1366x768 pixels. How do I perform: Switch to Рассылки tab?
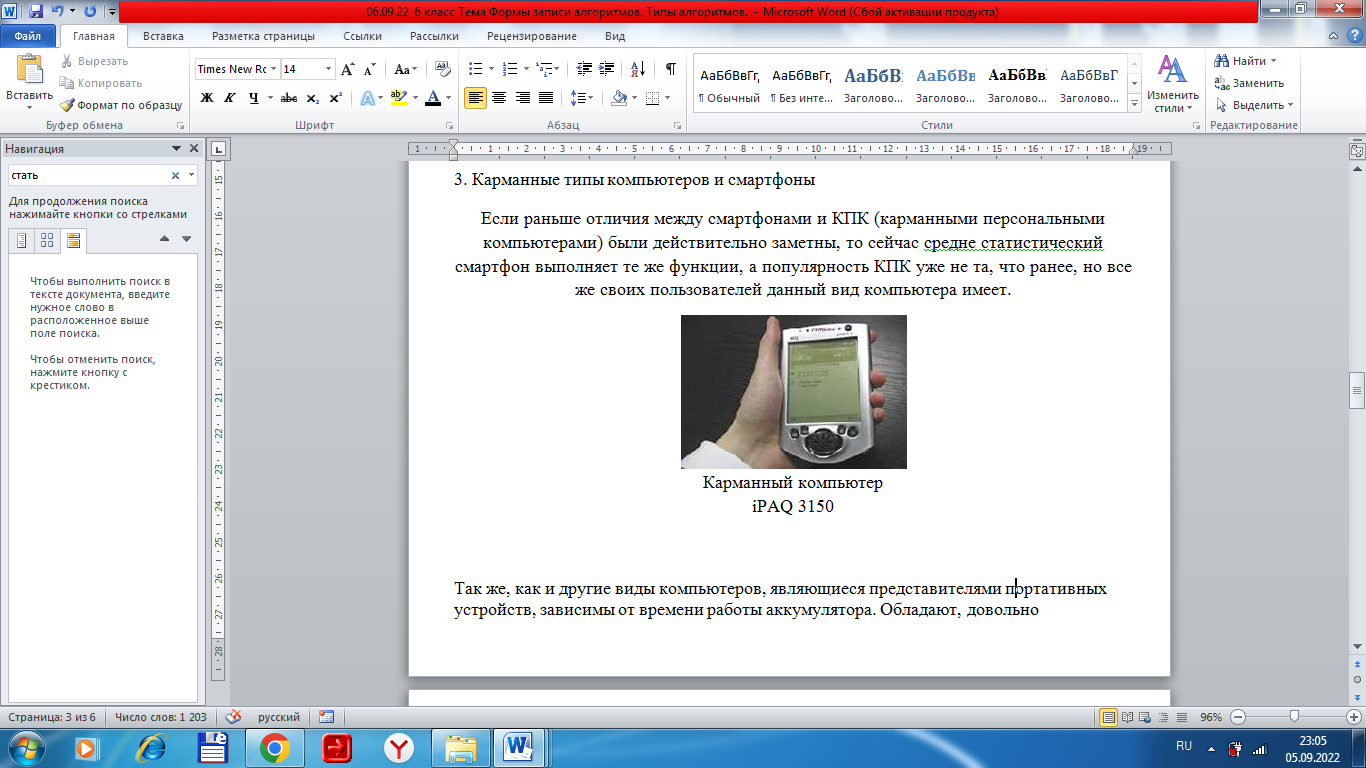point(434,36)
